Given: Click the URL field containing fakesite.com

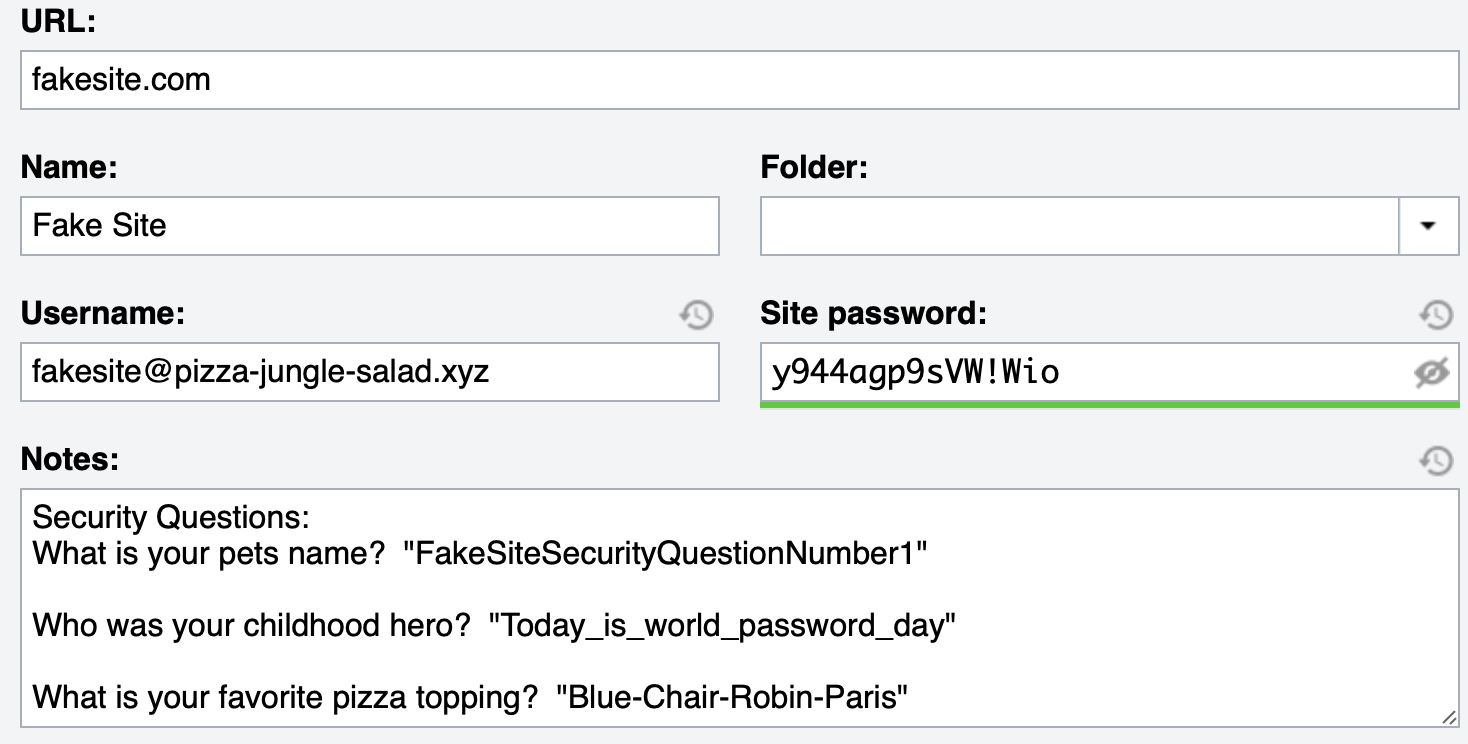Looking at the screenshot, I should (740, 80).
